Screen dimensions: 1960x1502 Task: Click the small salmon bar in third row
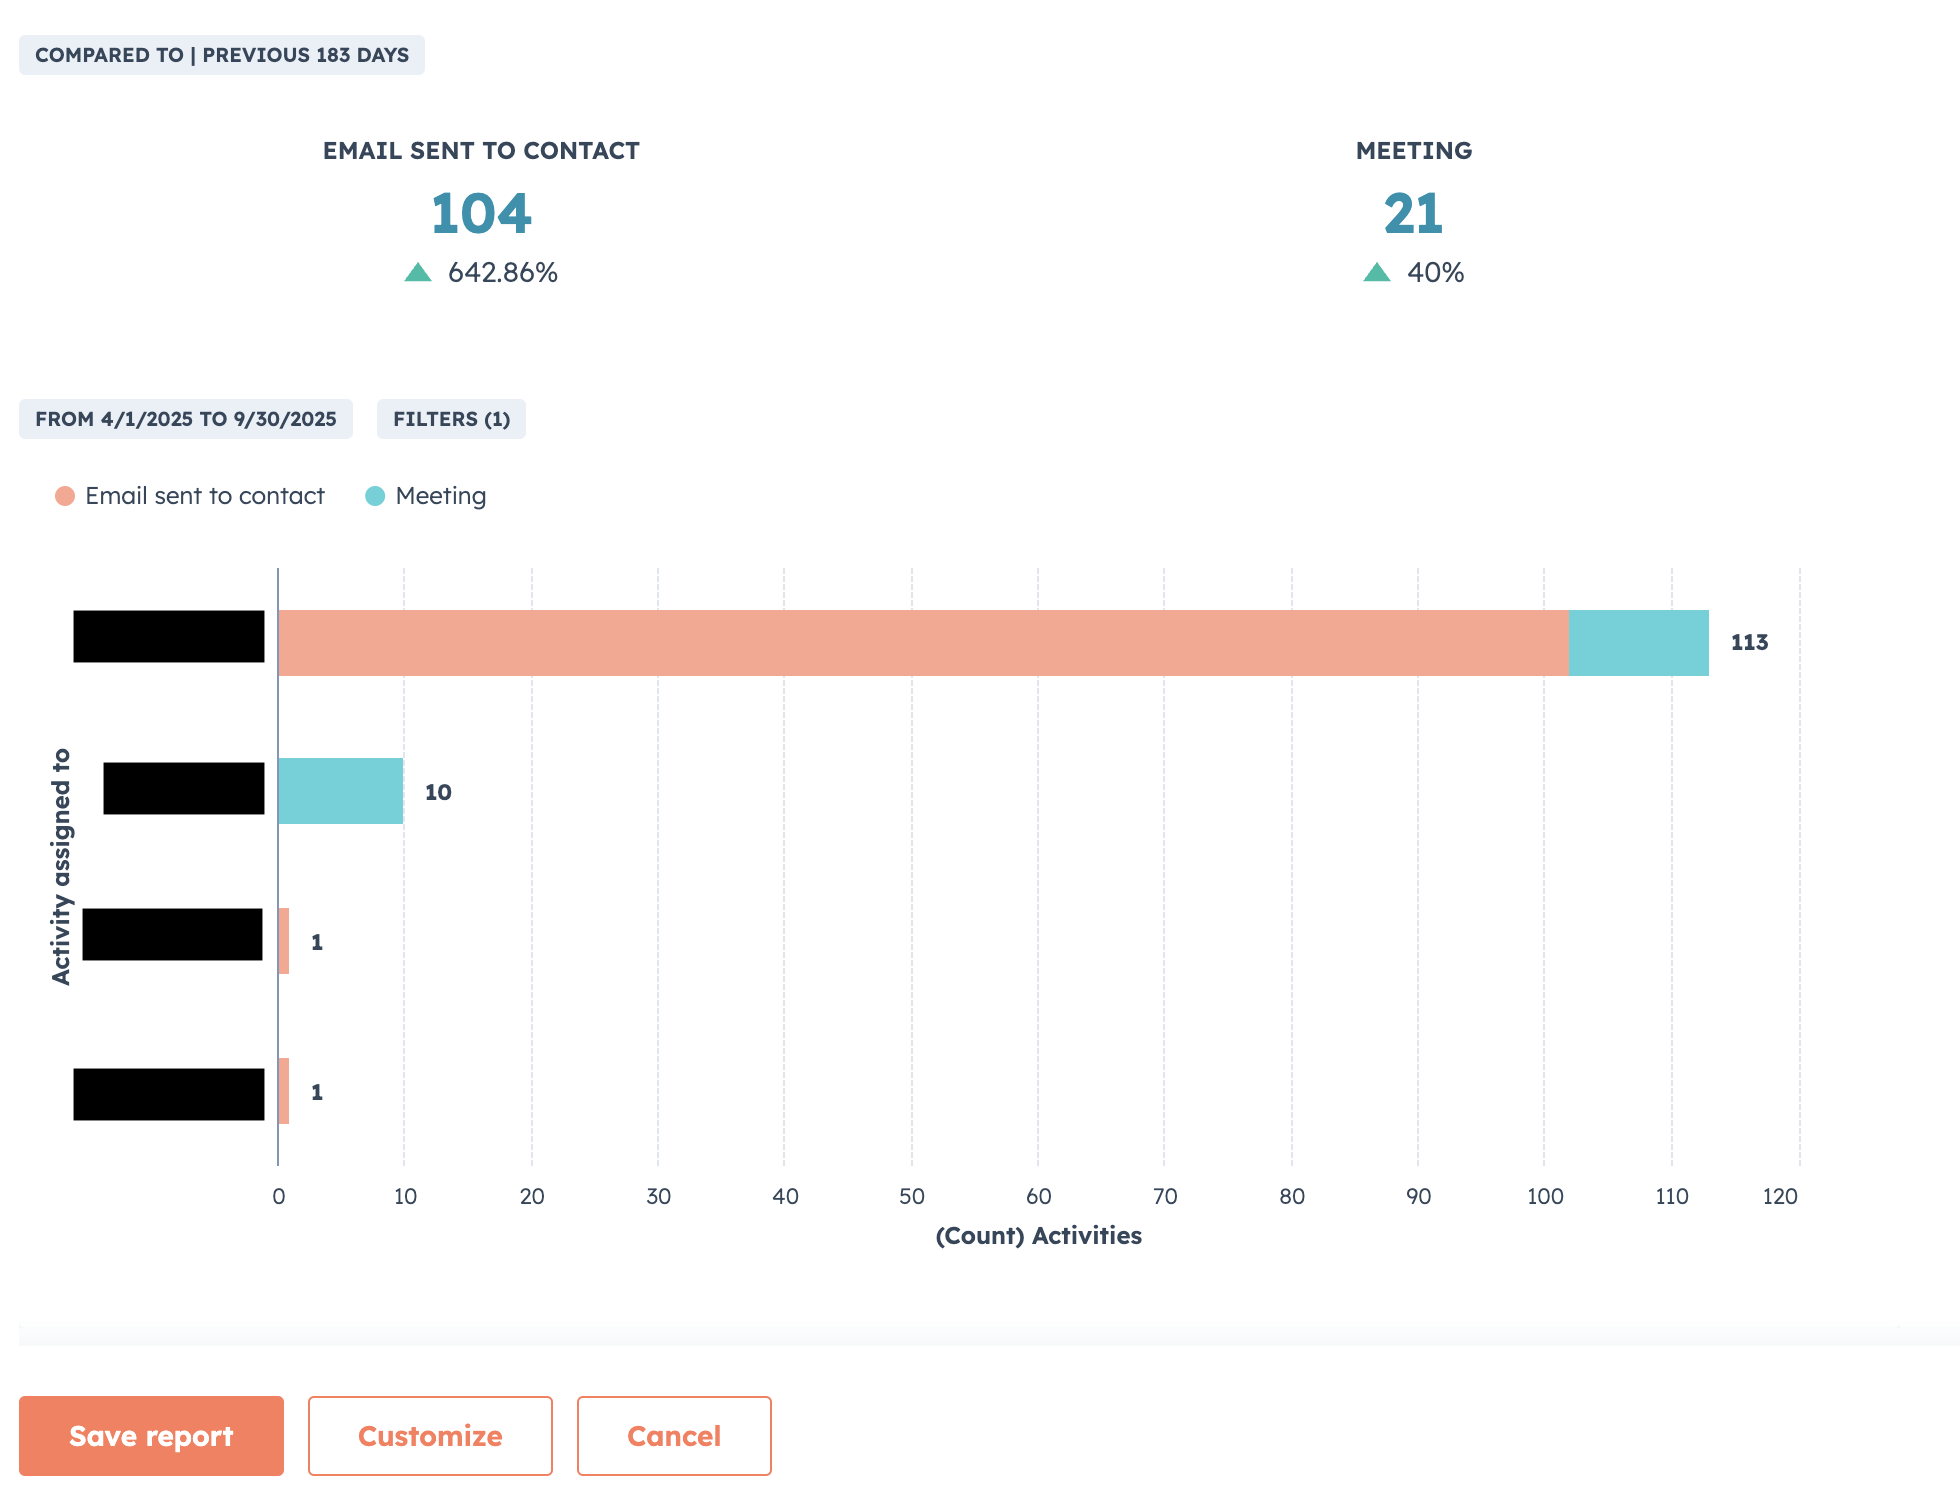point(284,941)
